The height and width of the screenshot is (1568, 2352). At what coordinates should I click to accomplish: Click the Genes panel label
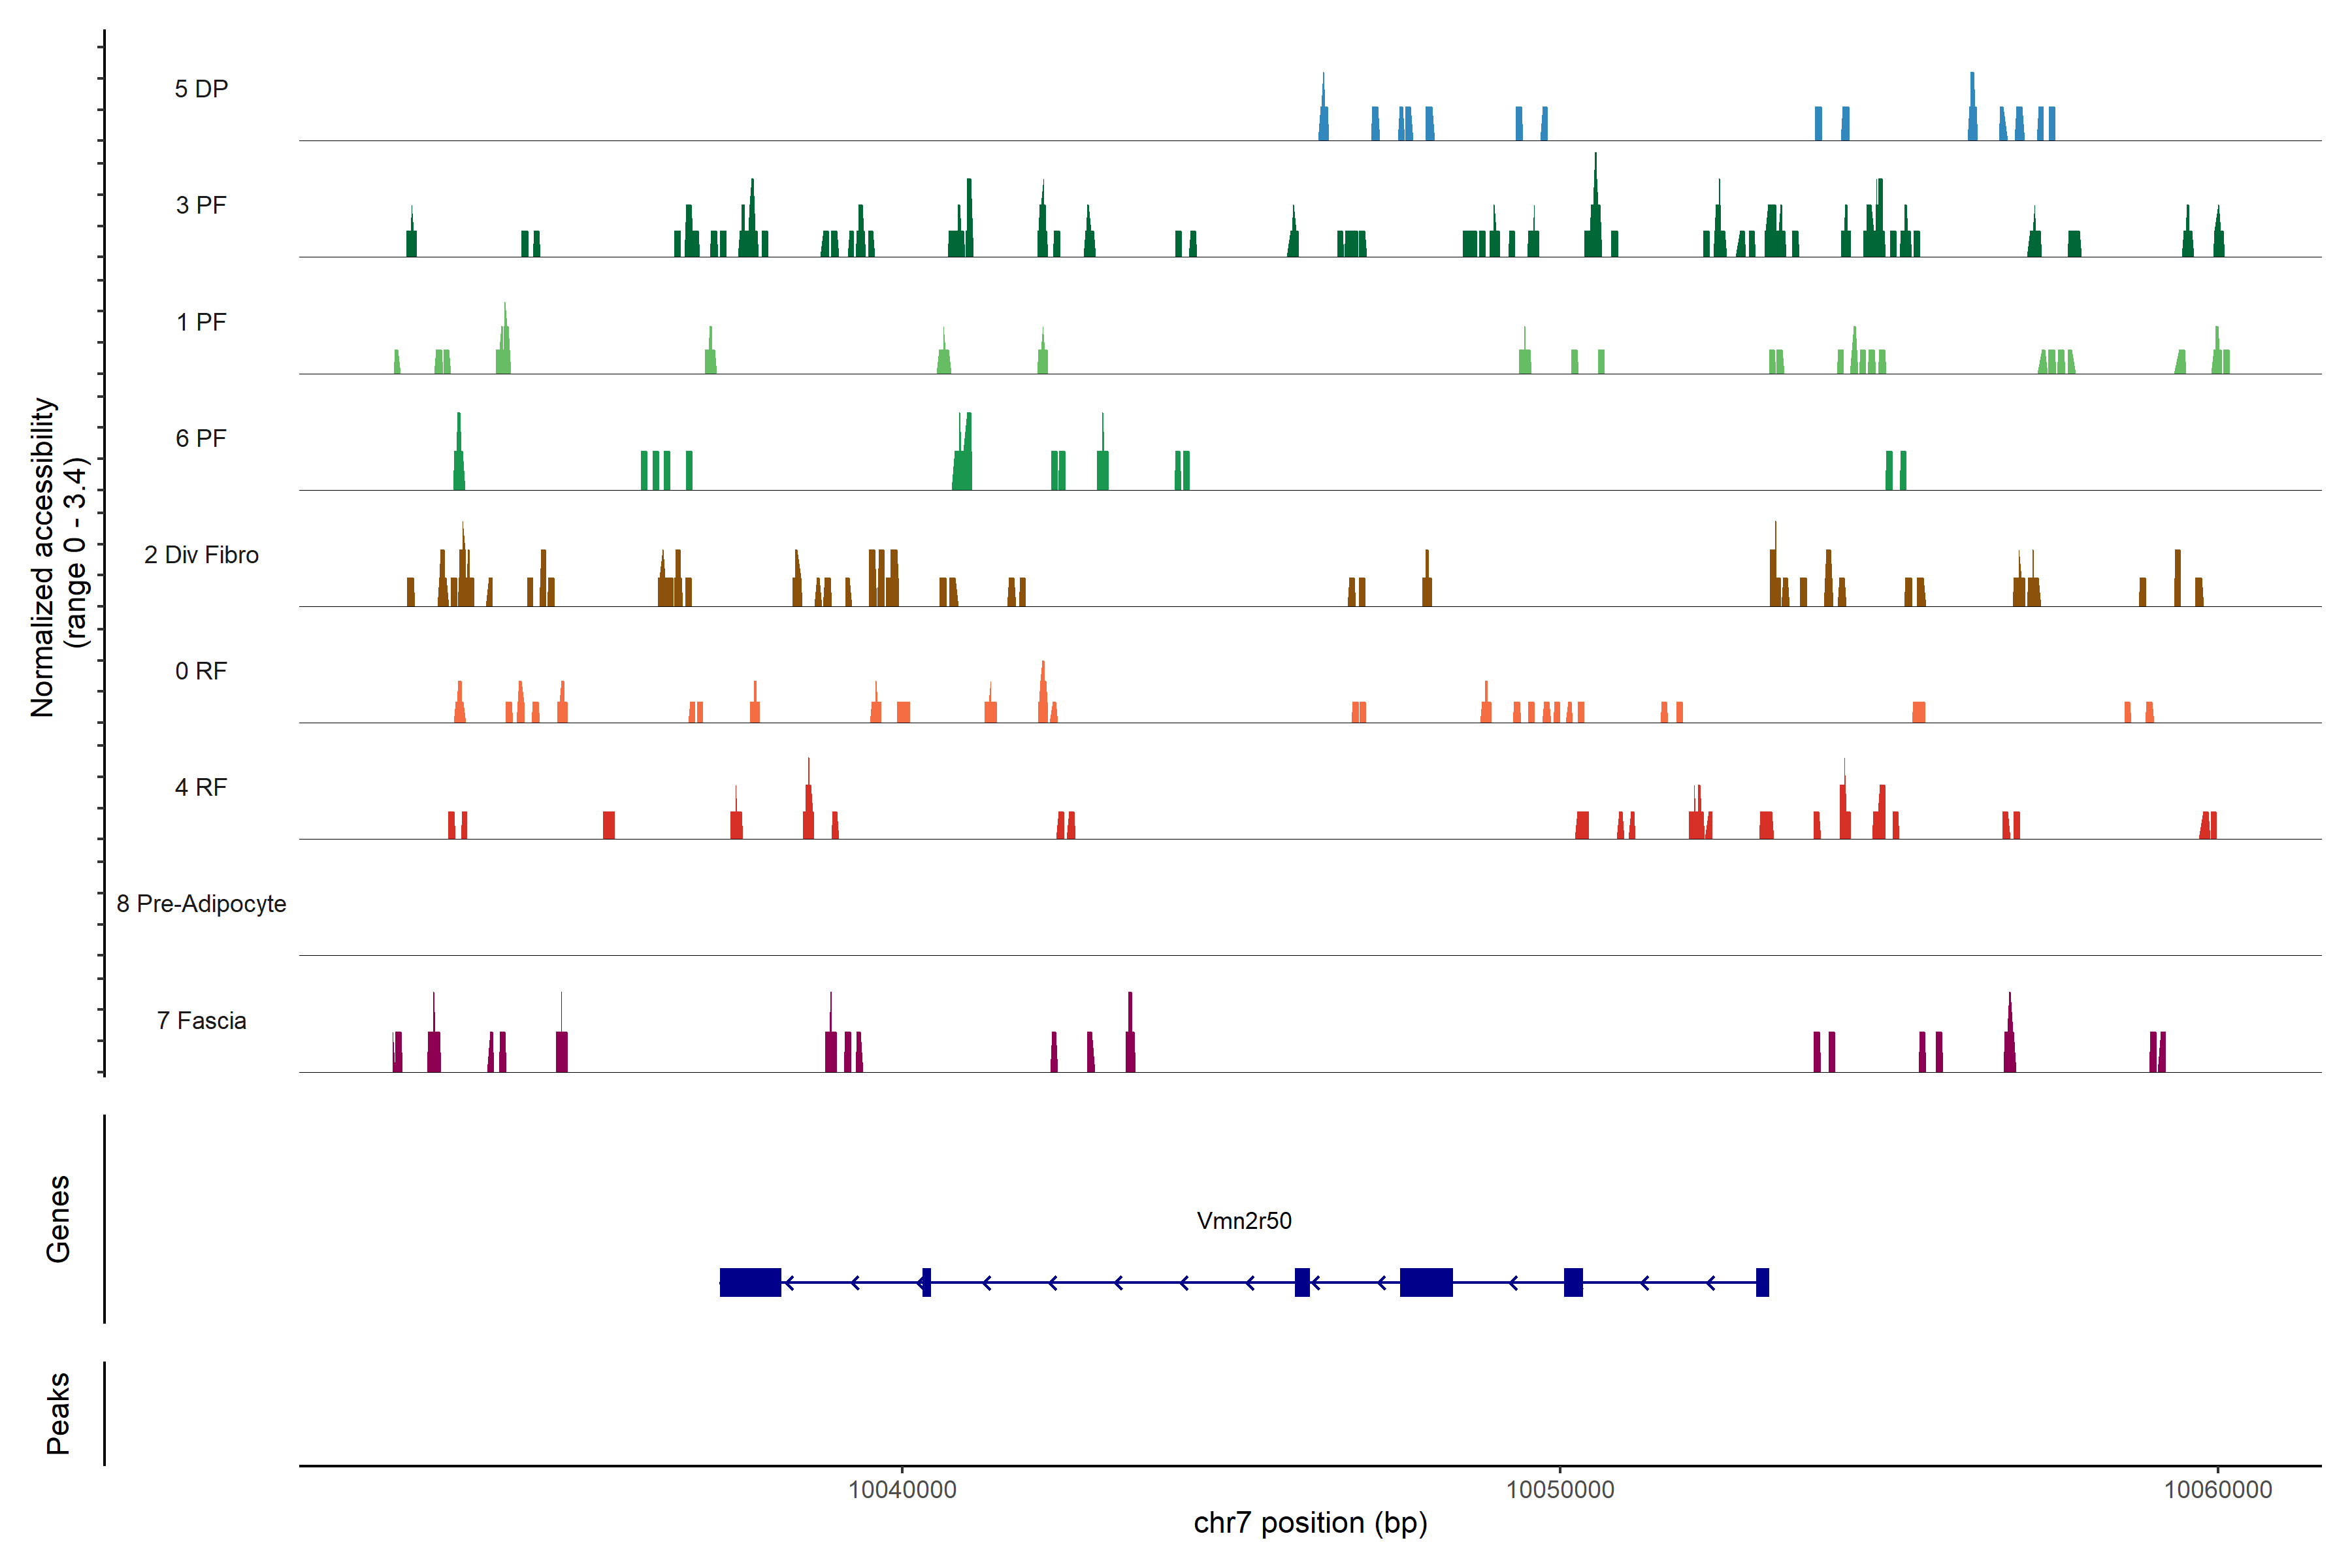[x=58, y=1219]
